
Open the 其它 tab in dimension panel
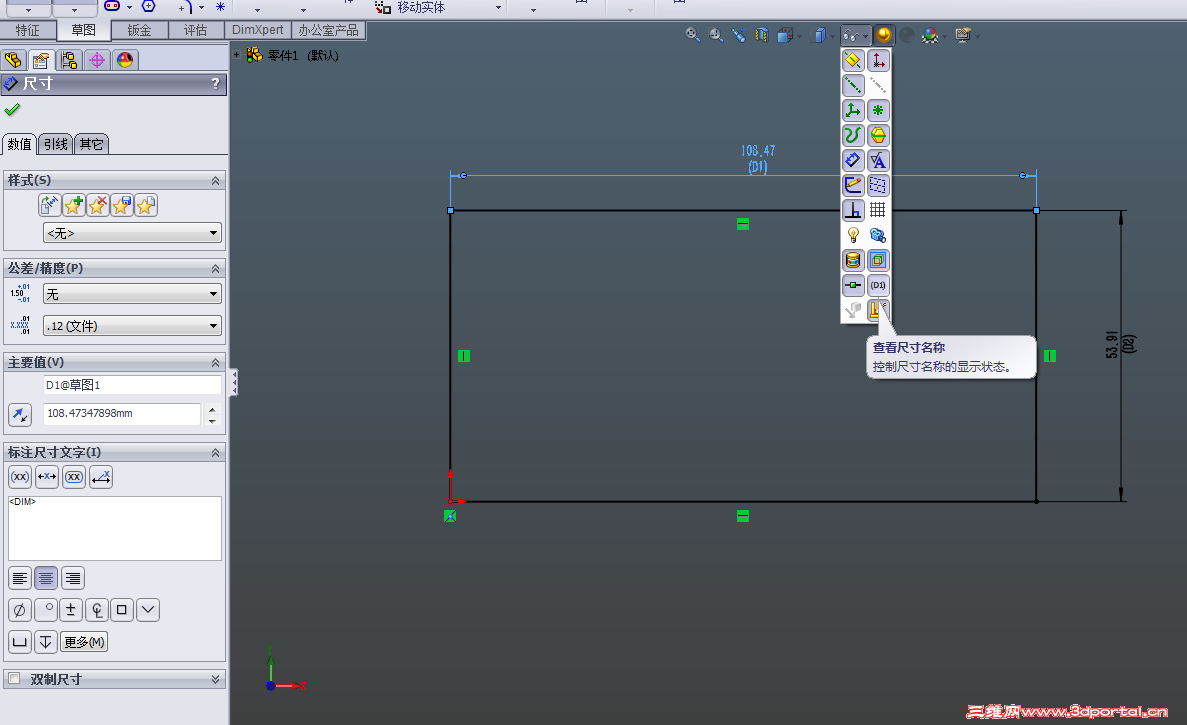click(x=92, y=144)
